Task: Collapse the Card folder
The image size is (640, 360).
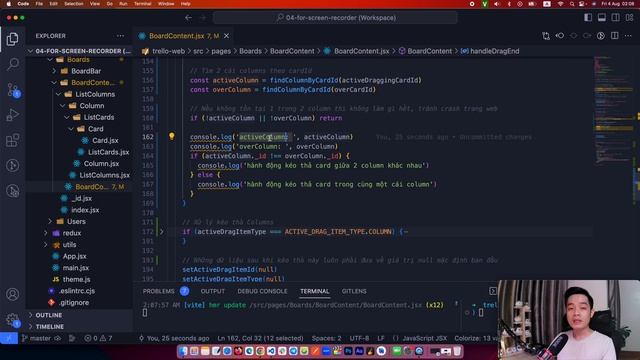Action: [x=71, y=129]
